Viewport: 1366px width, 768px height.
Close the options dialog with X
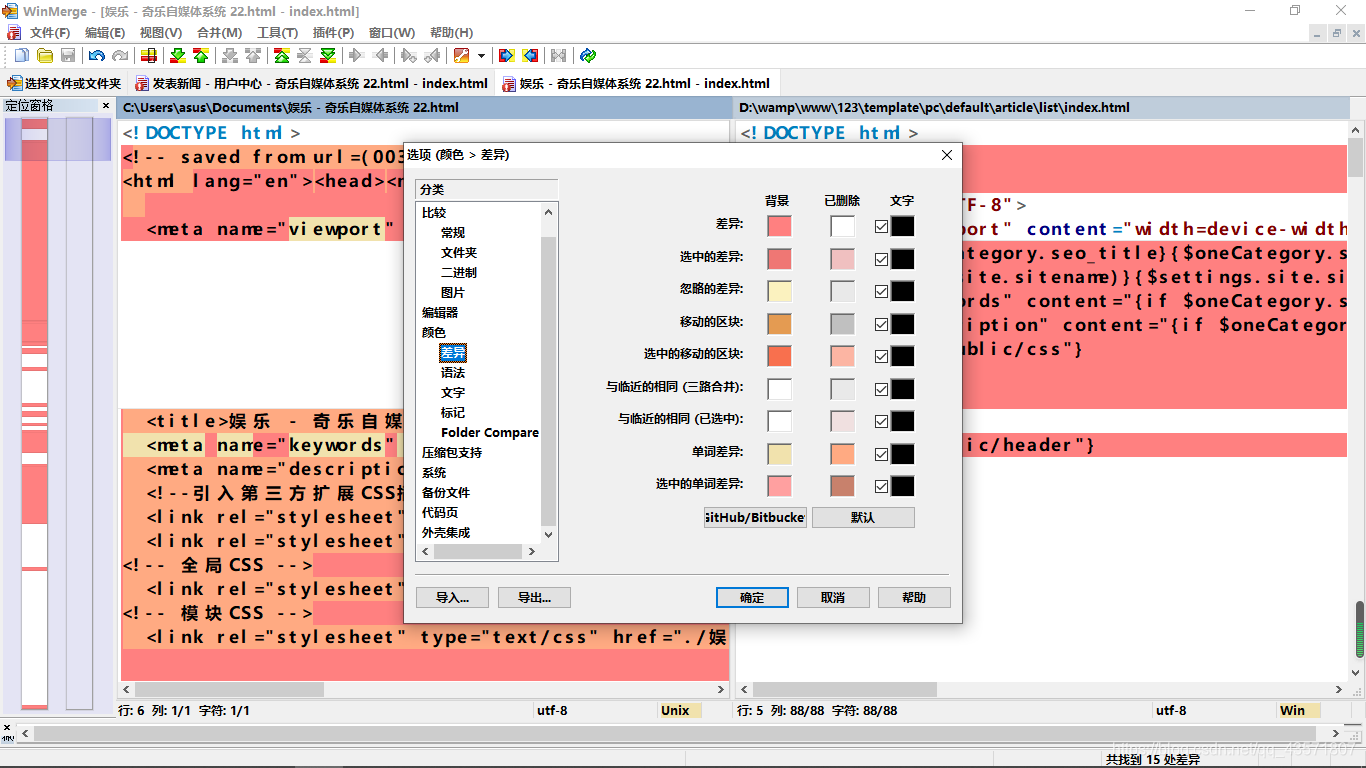click(947, 155)
